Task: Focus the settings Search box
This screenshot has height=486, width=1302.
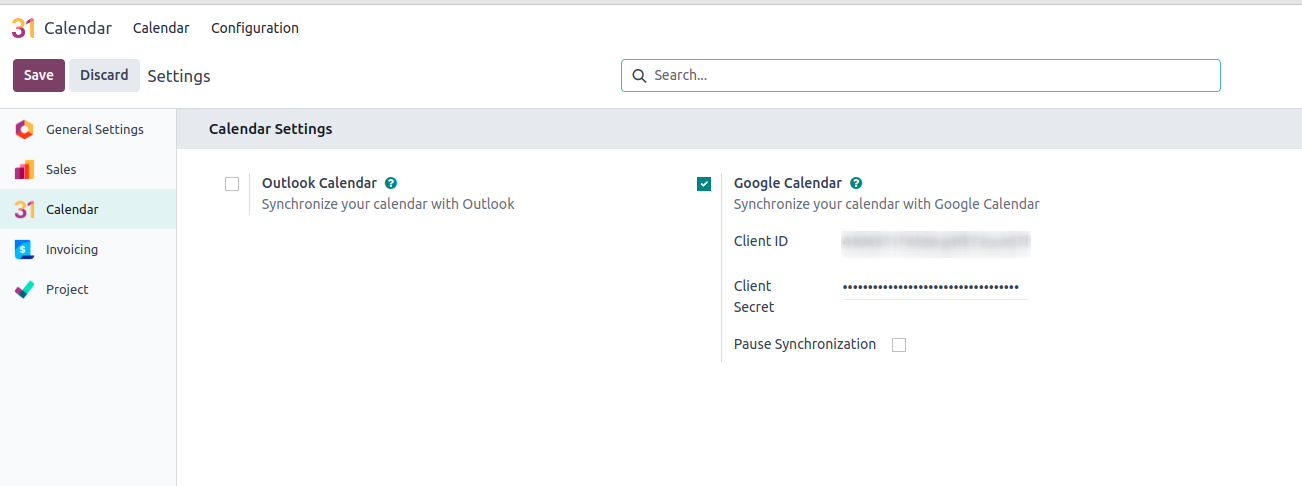Action: tap(930, 76)
